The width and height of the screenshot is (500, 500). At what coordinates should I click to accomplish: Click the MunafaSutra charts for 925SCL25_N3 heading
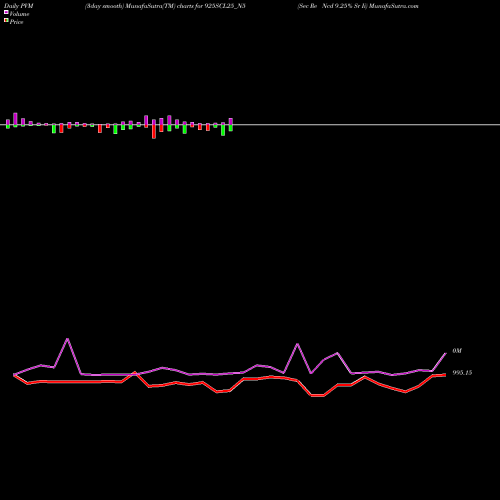pos(165,6)
